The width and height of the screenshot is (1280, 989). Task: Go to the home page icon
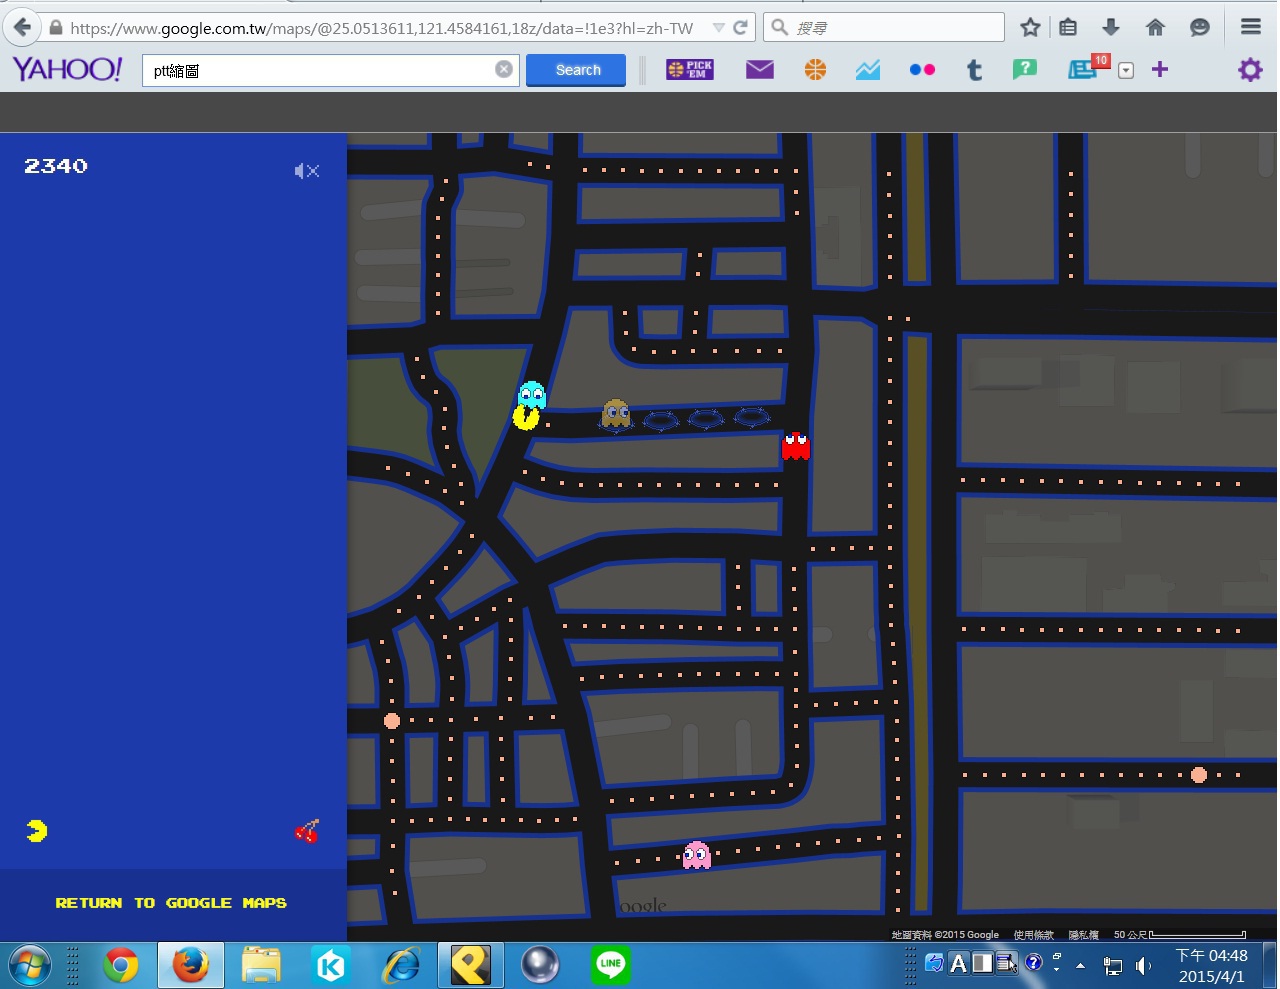[1155, 28]
